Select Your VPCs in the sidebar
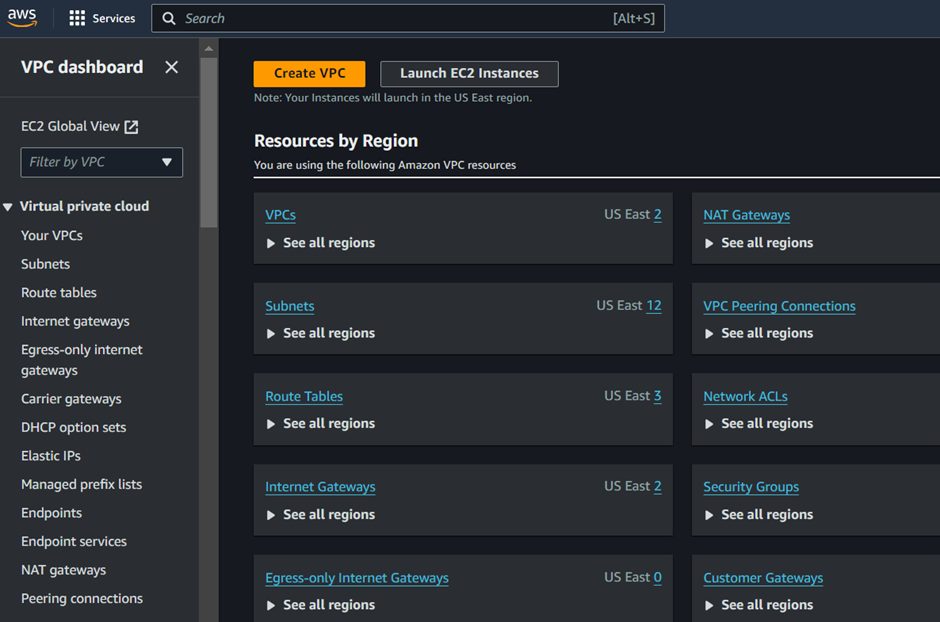This screenshot has width=940, height=622. [x=52, y=235]
